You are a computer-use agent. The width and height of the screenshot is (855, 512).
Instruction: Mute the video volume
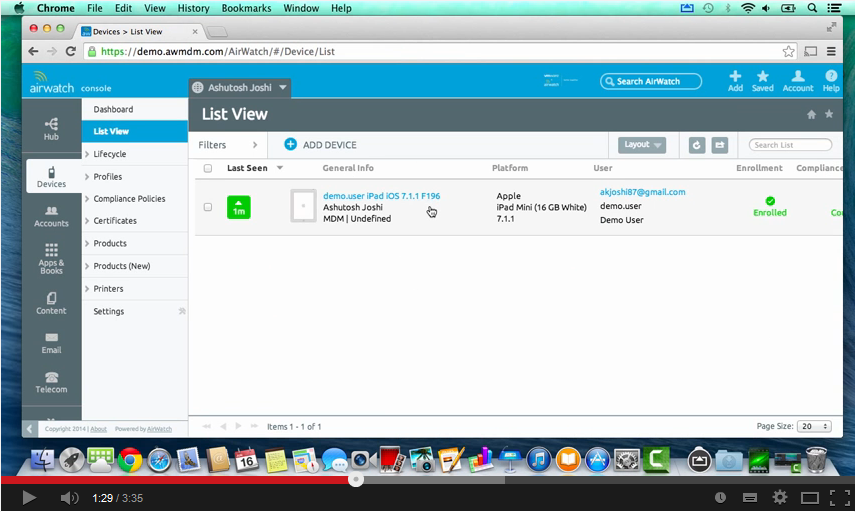(69, 498)
